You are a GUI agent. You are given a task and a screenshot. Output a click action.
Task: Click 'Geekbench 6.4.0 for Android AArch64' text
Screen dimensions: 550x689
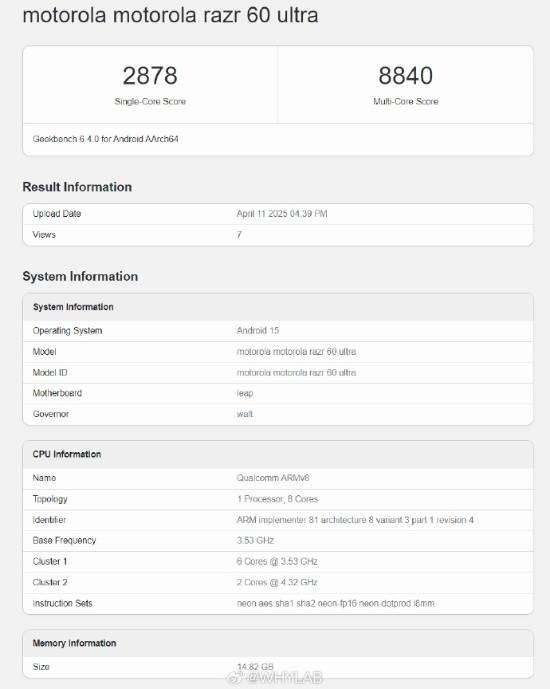[105, 139]
